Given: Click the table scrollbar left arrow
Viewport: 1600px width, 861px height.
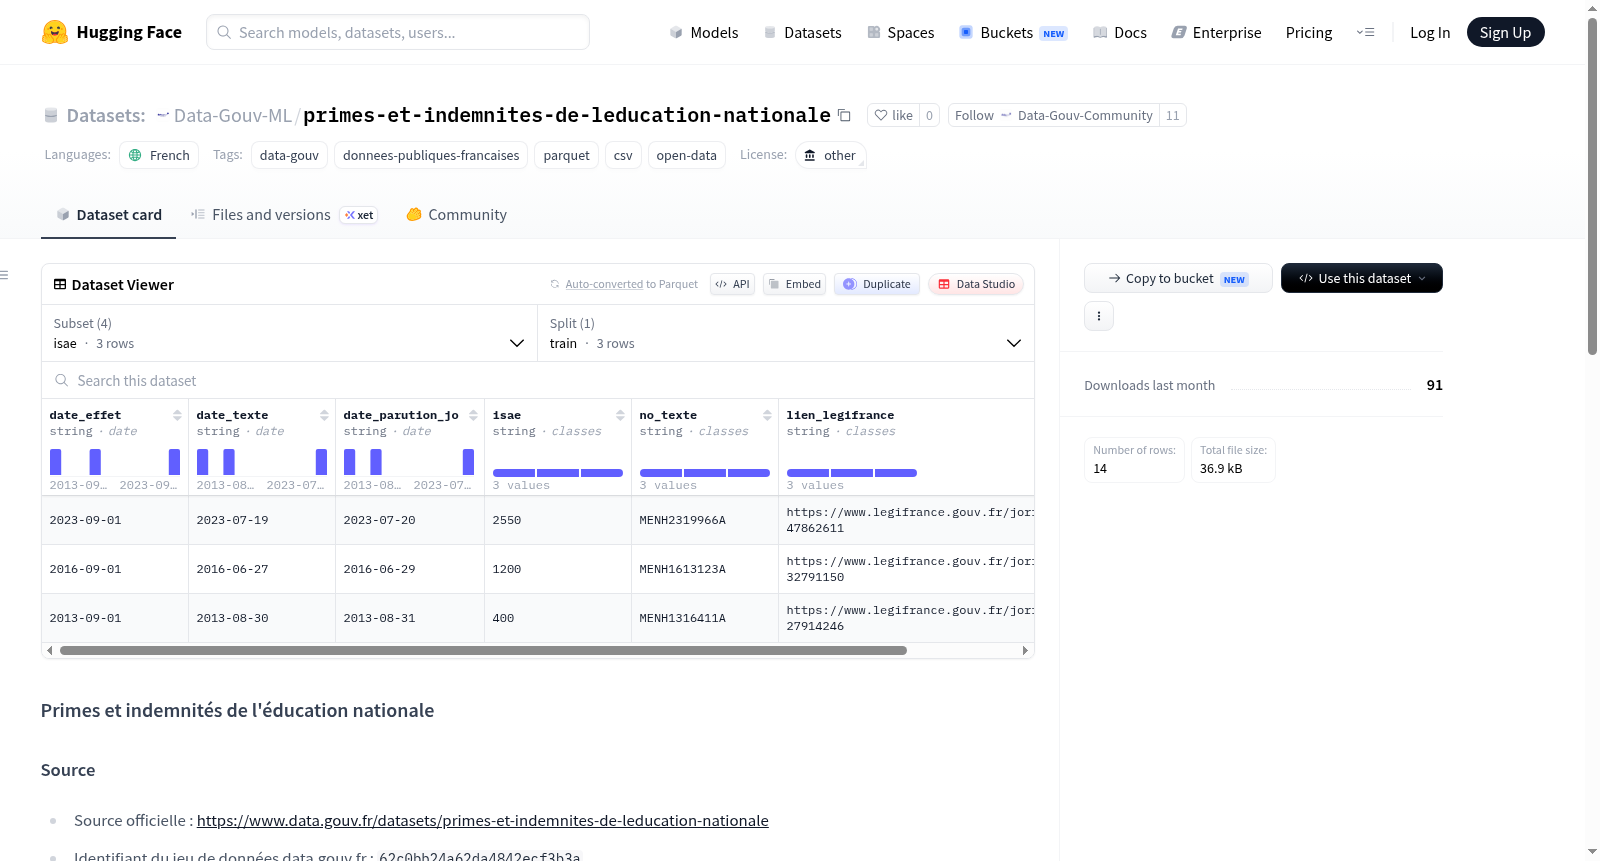Looking at the screenshot, I should click(49, 650).
